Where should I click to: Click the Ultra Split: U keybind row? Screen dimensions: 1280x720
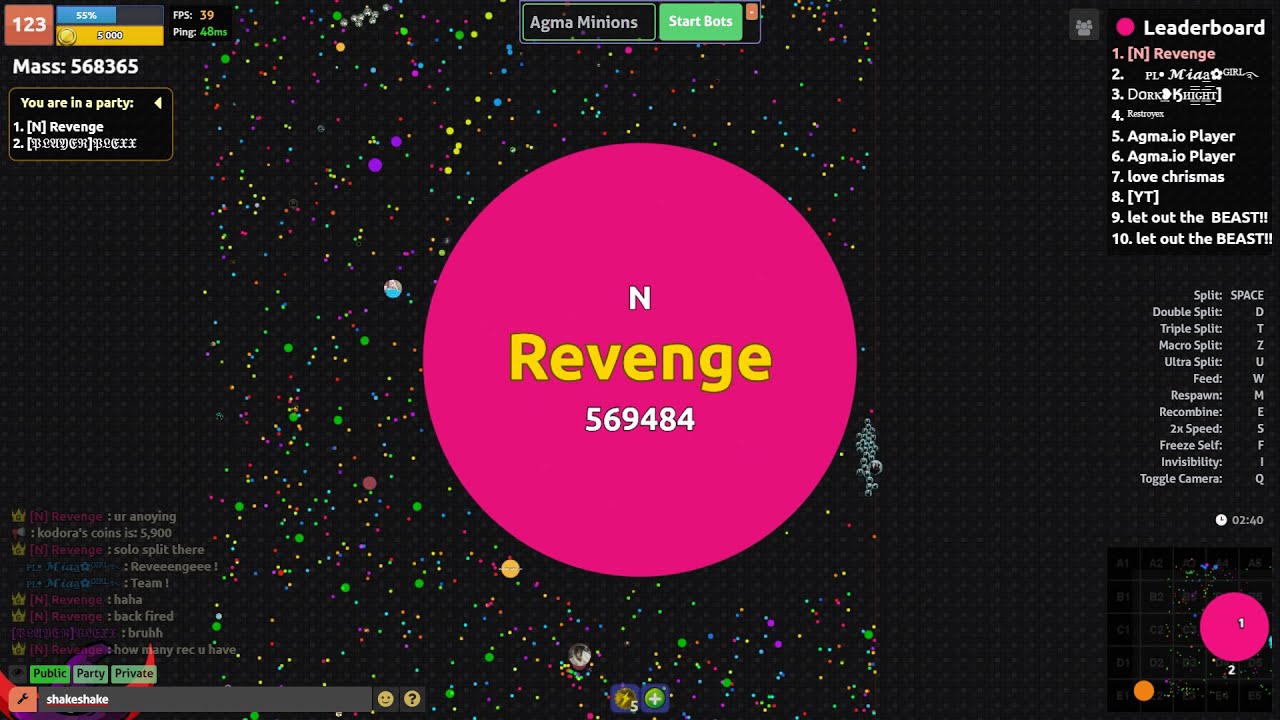coord(1214,362)
